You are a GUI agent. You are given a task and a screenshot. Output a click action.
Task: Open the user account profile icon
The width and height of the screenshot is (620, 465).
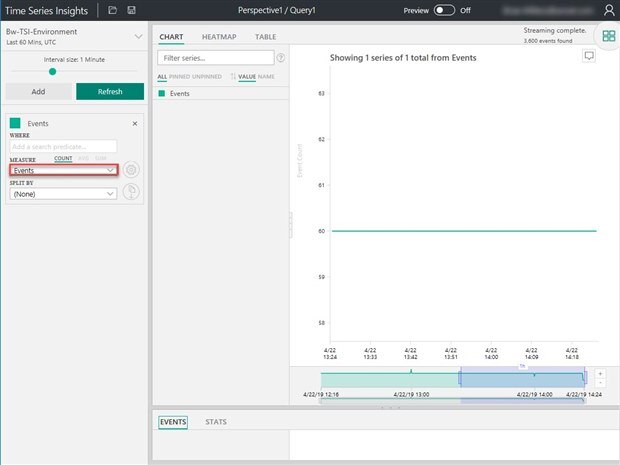[609, 10]
